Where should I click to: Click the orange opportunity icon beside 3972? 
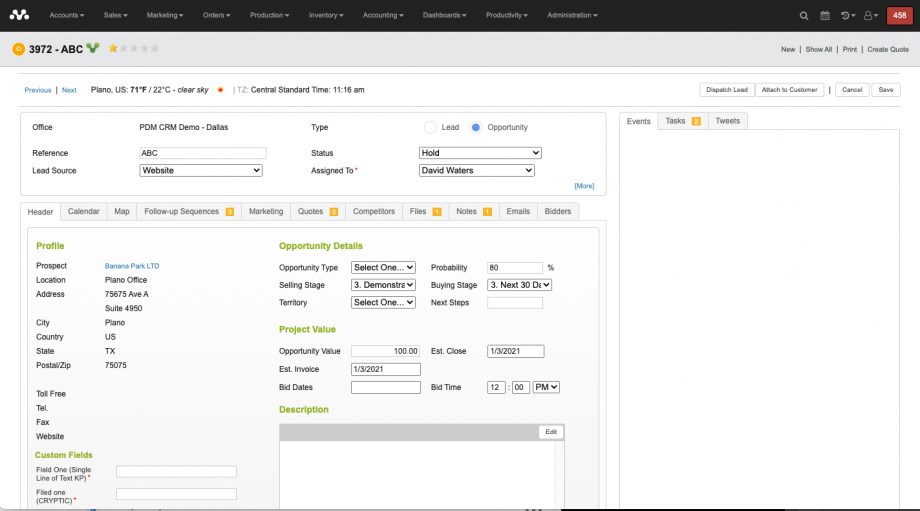tap(18, 48)
